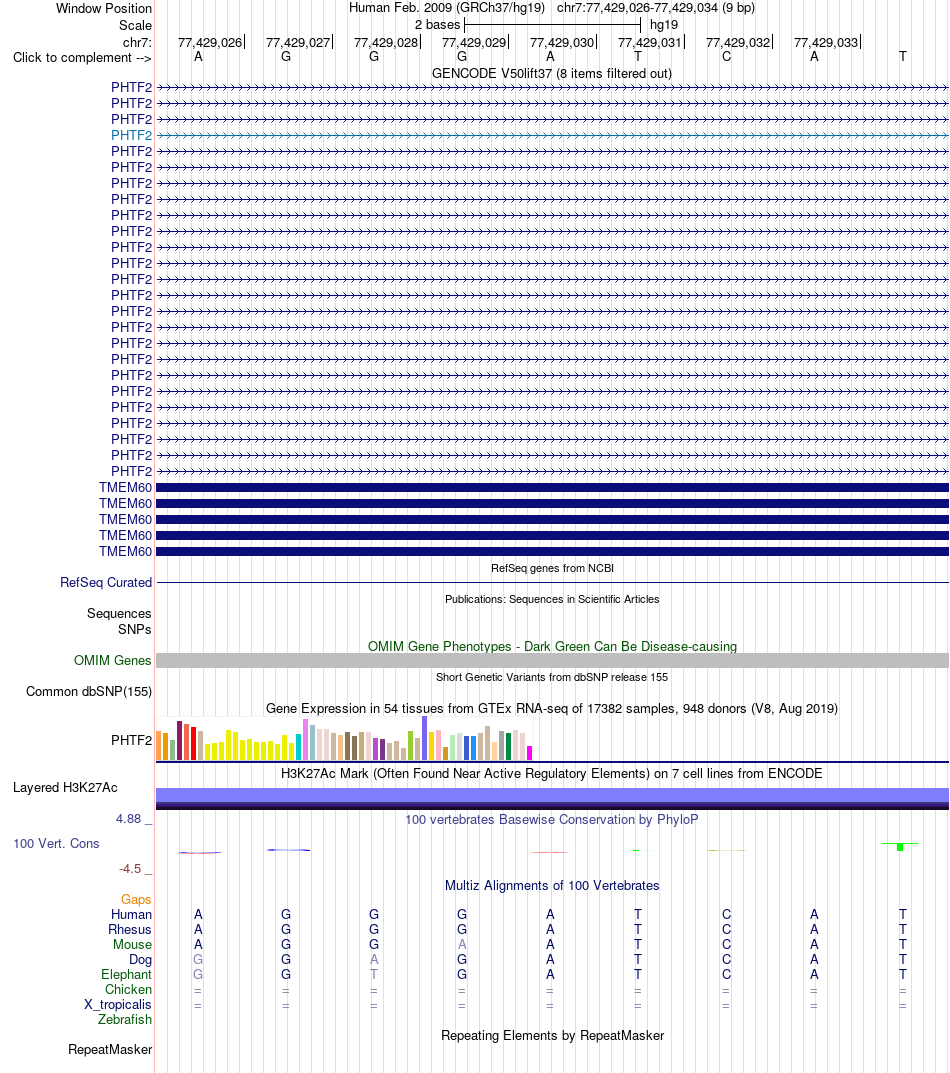Open the Layered H3K27Ac track label
Screen dimensions: 950x1073
tap(65, 788)
